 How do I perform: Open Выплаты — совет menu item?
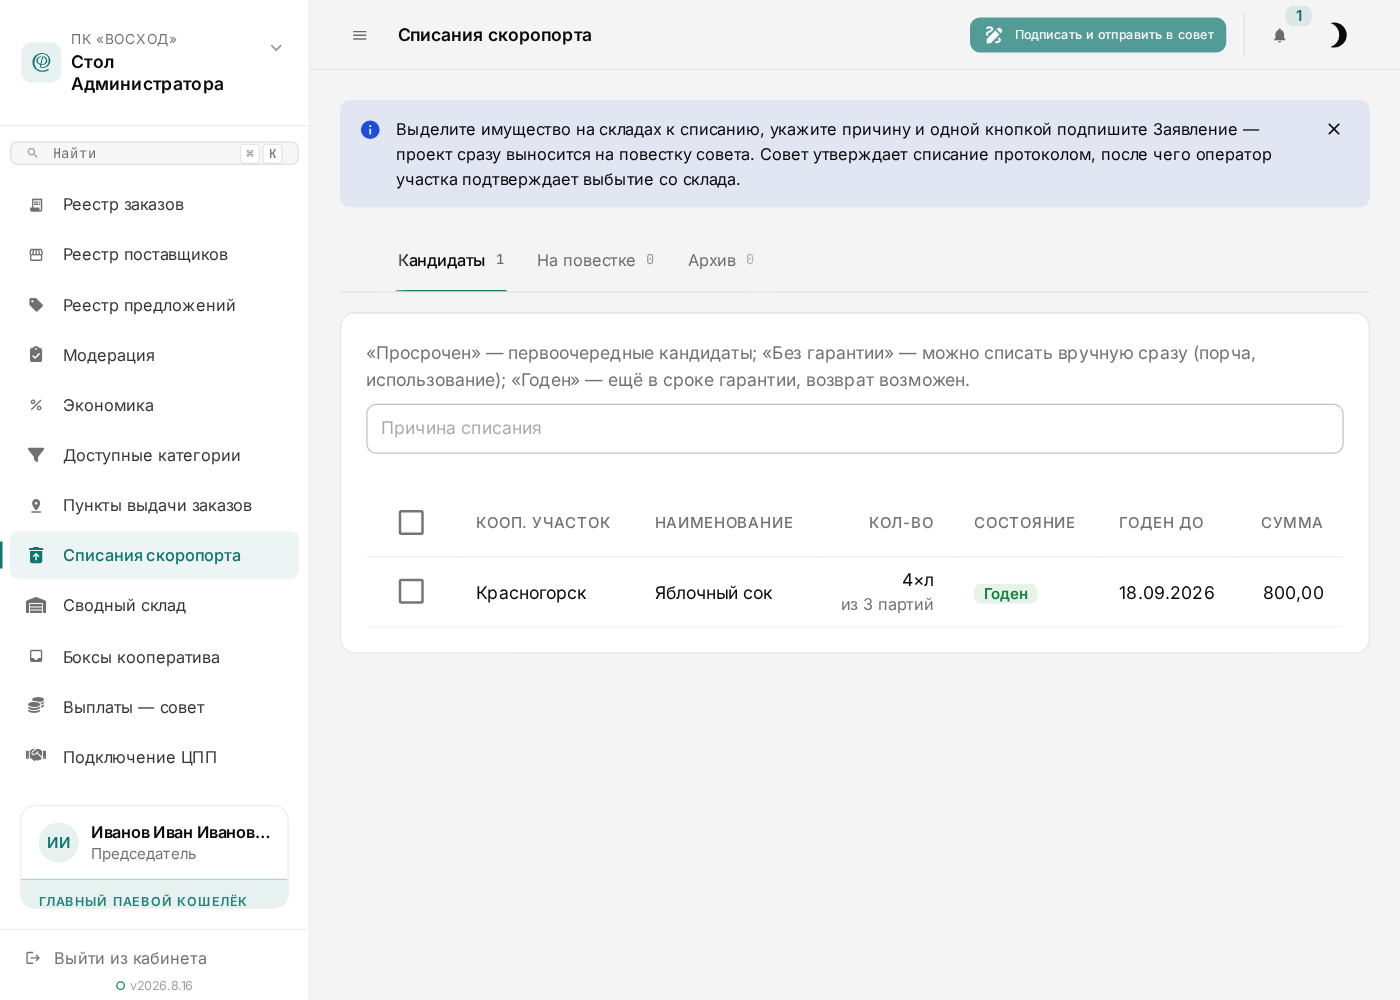point(154,707)
